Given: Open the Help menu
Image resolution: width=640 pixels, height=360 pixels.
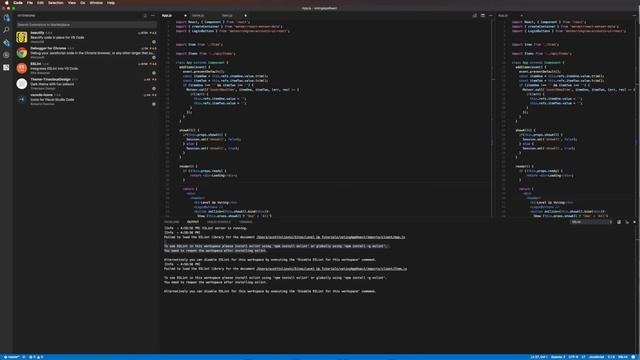Looking at the screenshot, I should (x=111, y=2).
